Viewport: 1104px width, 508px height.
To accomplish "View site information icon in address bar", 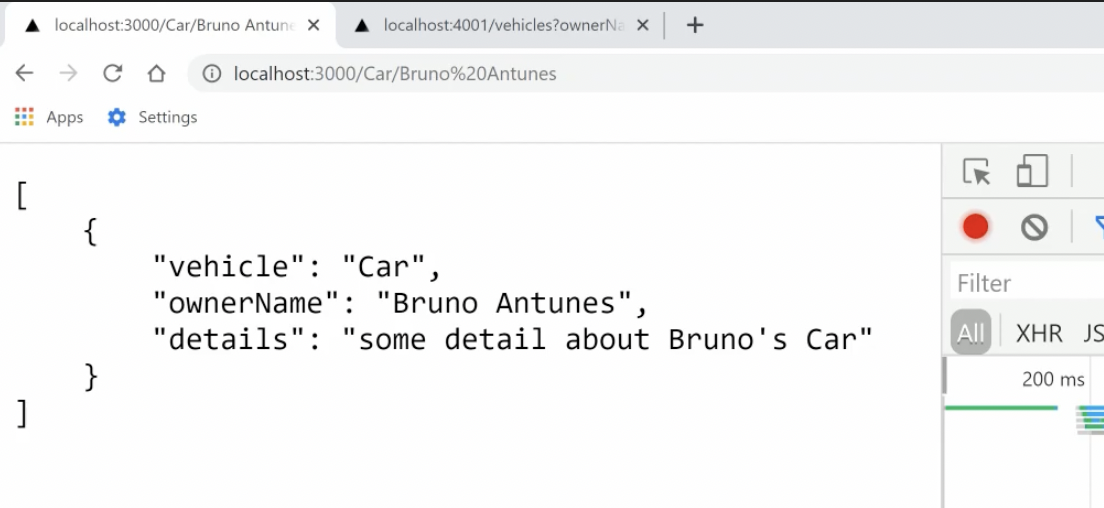I will point(211,73).
